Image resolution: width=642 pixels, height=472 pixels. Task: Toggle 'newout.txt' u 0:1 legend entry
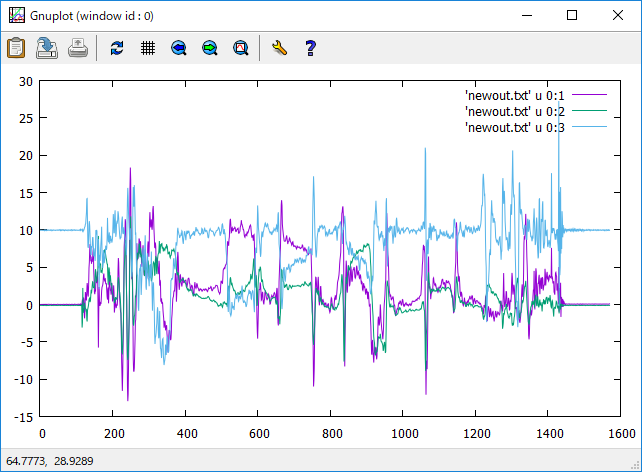[x=515, y=94]
